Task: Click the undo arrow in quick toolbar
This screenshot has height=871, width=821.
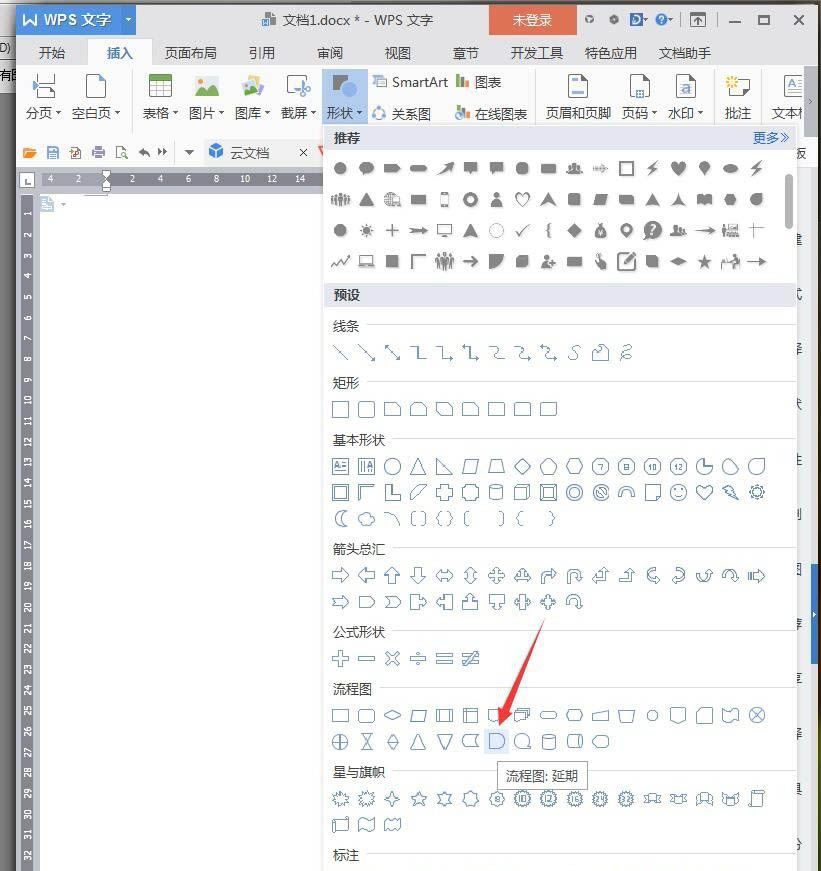Action: coord(144,152)
